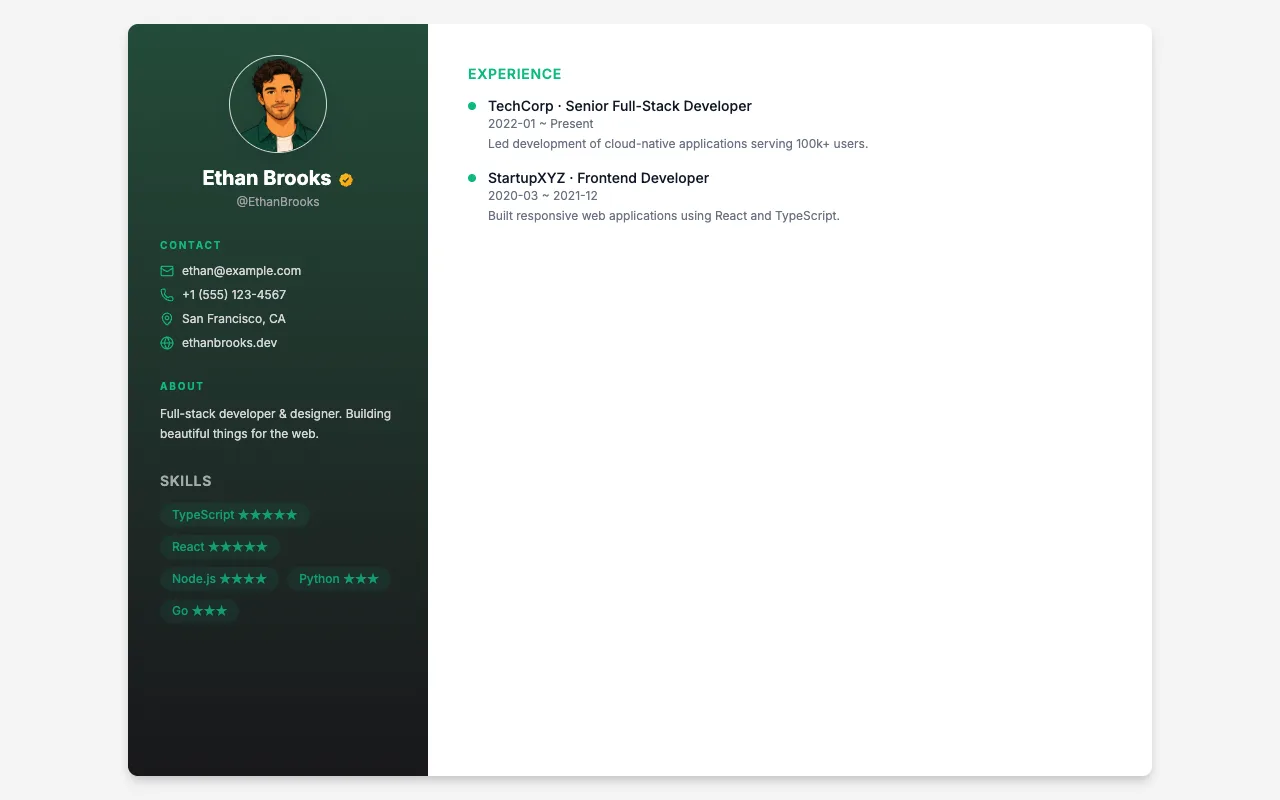Click the 2022-01 ~ Present date range
Image resolution: width=1280 pixels, height=800 pixels.
coord(541,124)
